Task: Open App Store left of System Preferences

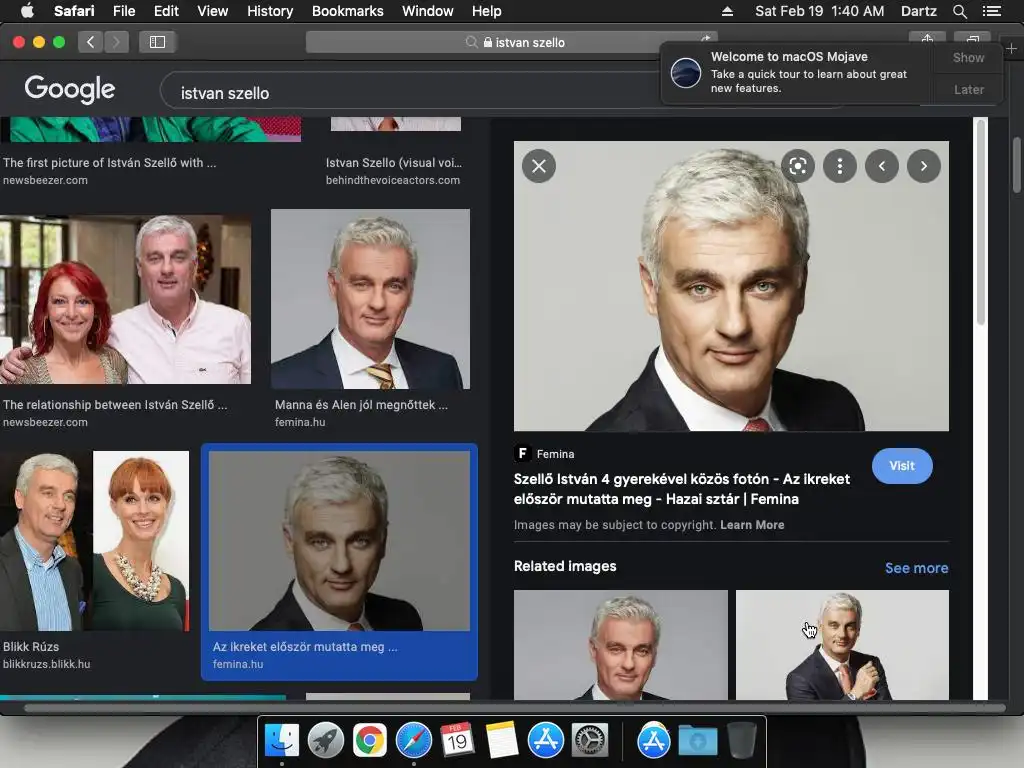Action: click(x=545, y=740)
